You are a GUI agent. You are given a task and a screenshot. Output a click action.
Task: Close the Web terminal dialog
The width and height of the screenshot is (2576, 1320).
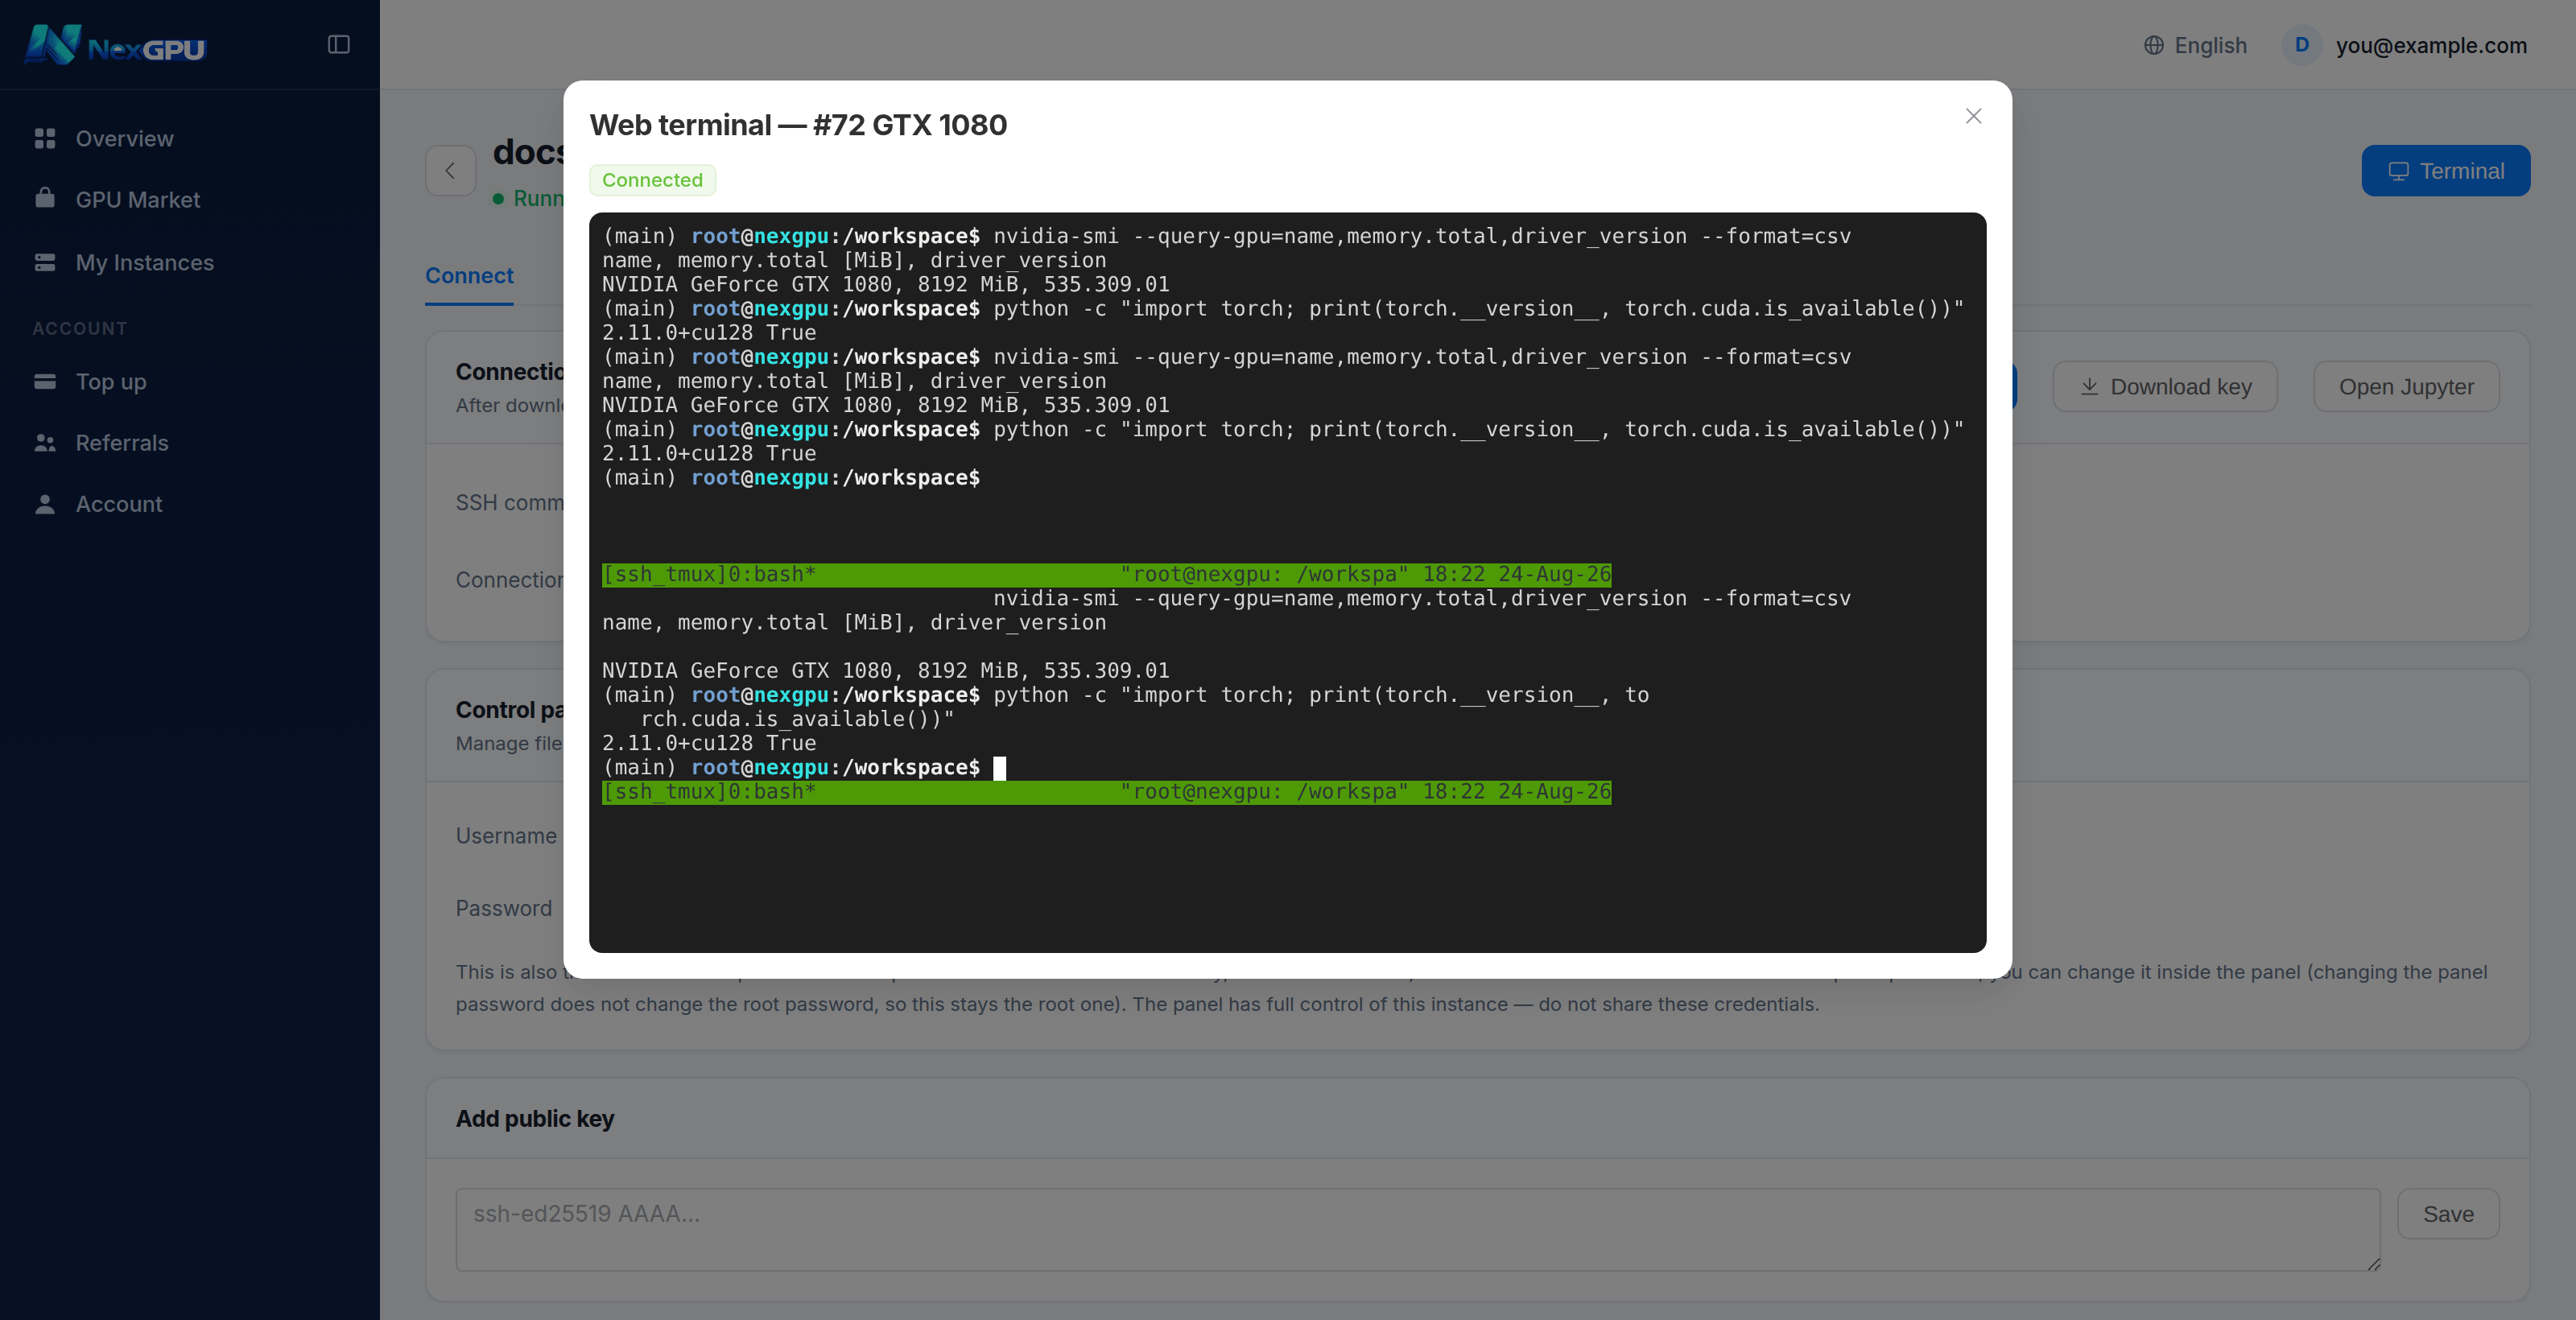click(1973, 116)
